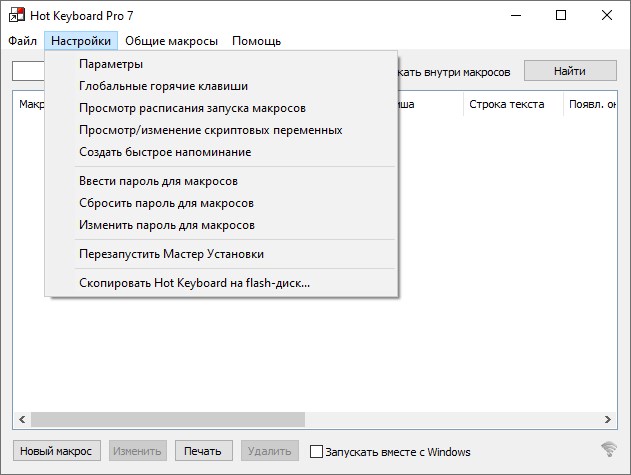Choose Ввести пароль для макросов
Screen dimensions: 631x475
[x=158, y=181]
